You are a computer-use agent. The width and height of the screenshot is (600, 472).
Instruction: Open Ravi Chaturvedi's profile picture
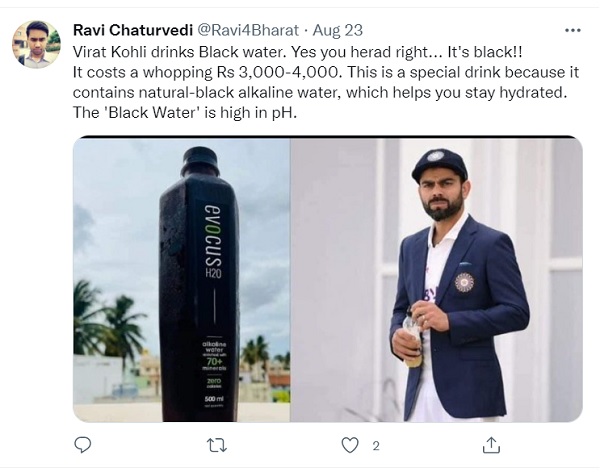(x=36, y=44)
